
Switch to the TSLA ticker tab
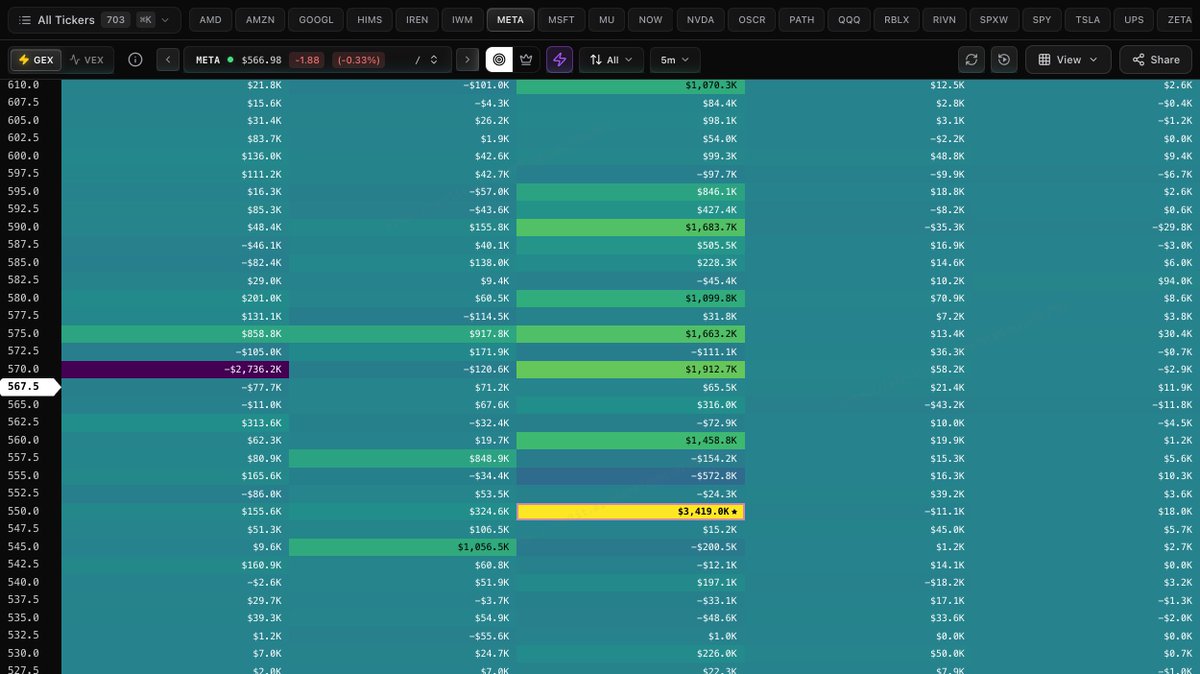[1087, 19]
